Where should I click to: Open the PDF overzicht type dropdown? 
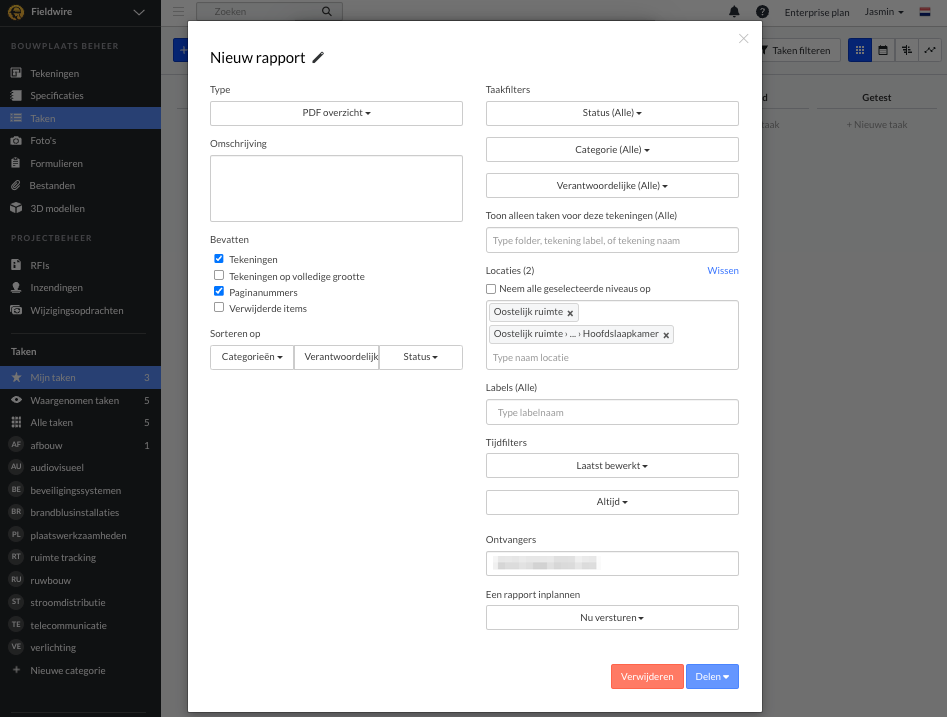point(336,114)
